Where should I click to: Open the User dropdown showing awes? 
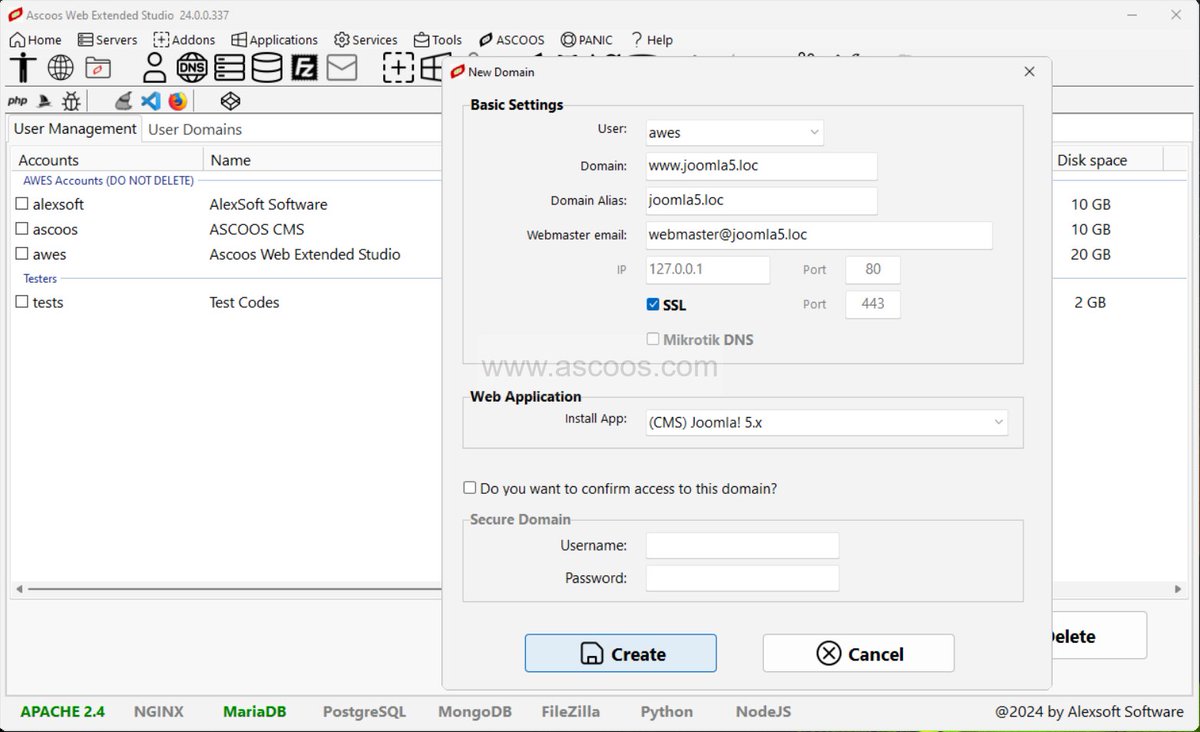[735, 132]
